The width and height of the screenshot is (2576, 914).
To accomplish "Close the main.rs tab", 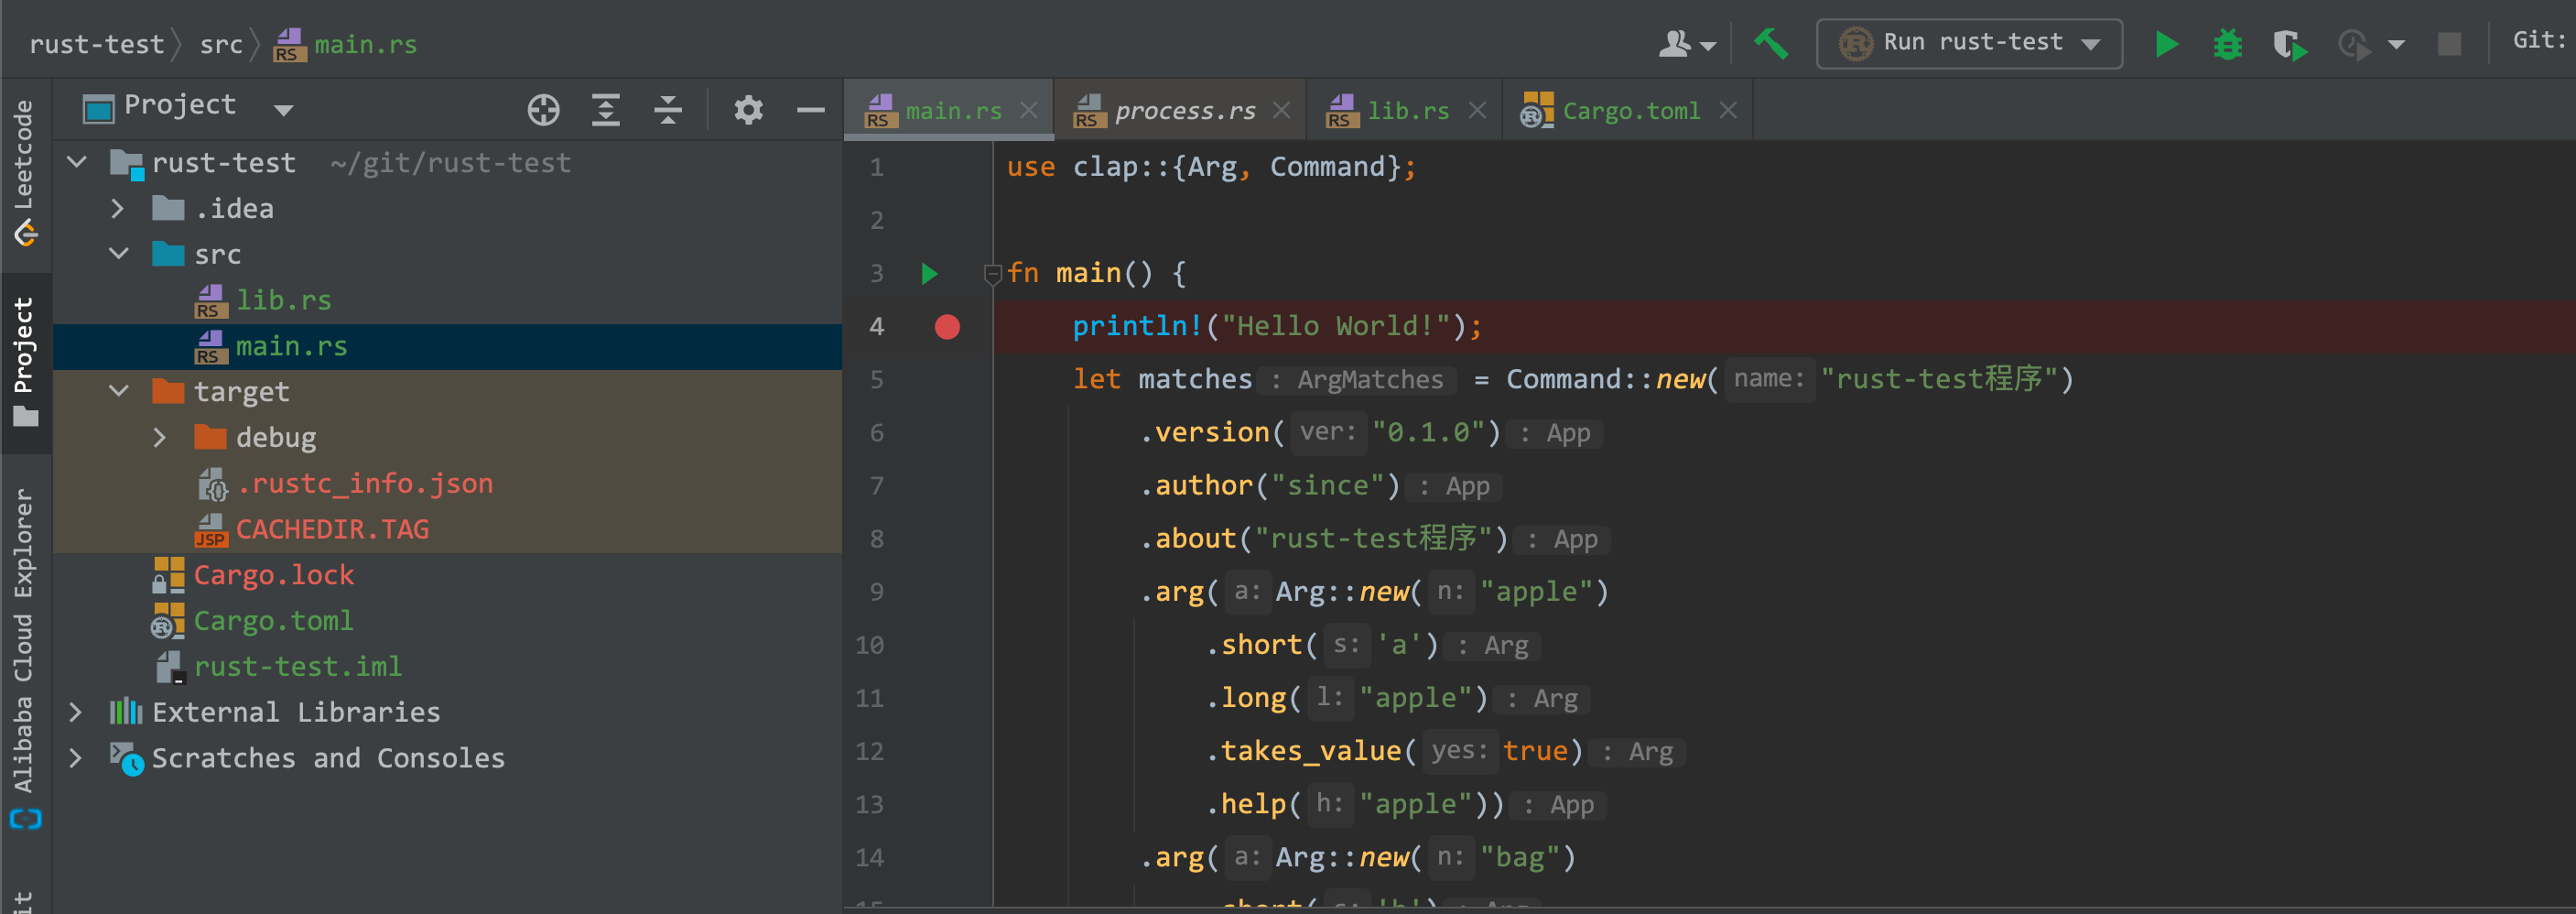I will 1029,110.
